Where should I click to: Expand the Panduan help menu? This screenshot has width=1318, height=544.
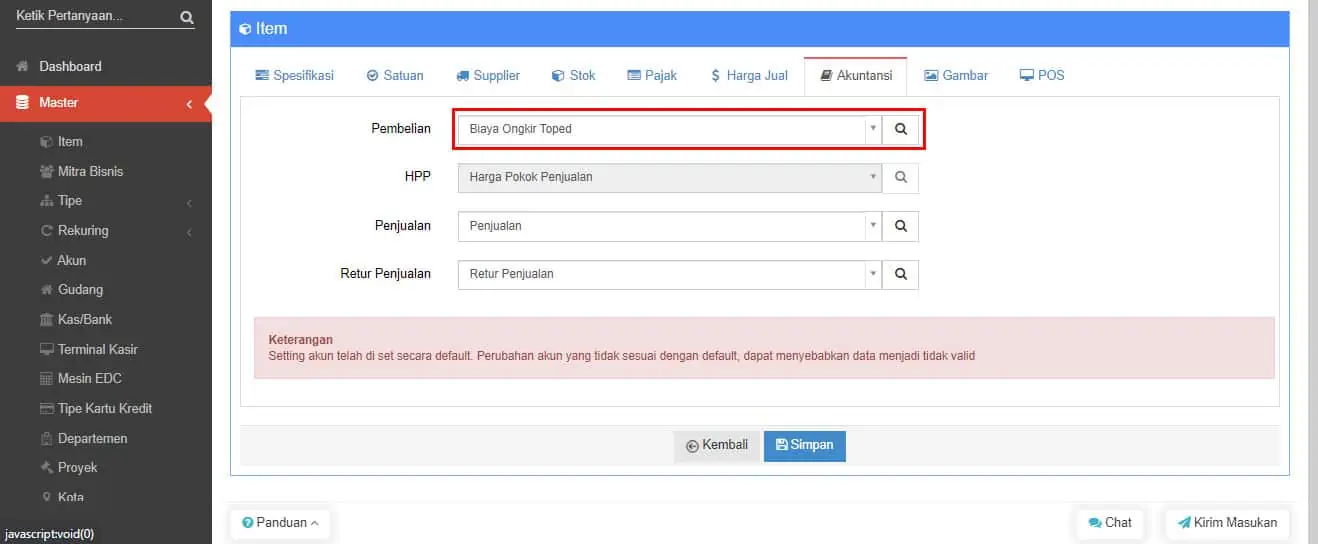pos(280,523)
